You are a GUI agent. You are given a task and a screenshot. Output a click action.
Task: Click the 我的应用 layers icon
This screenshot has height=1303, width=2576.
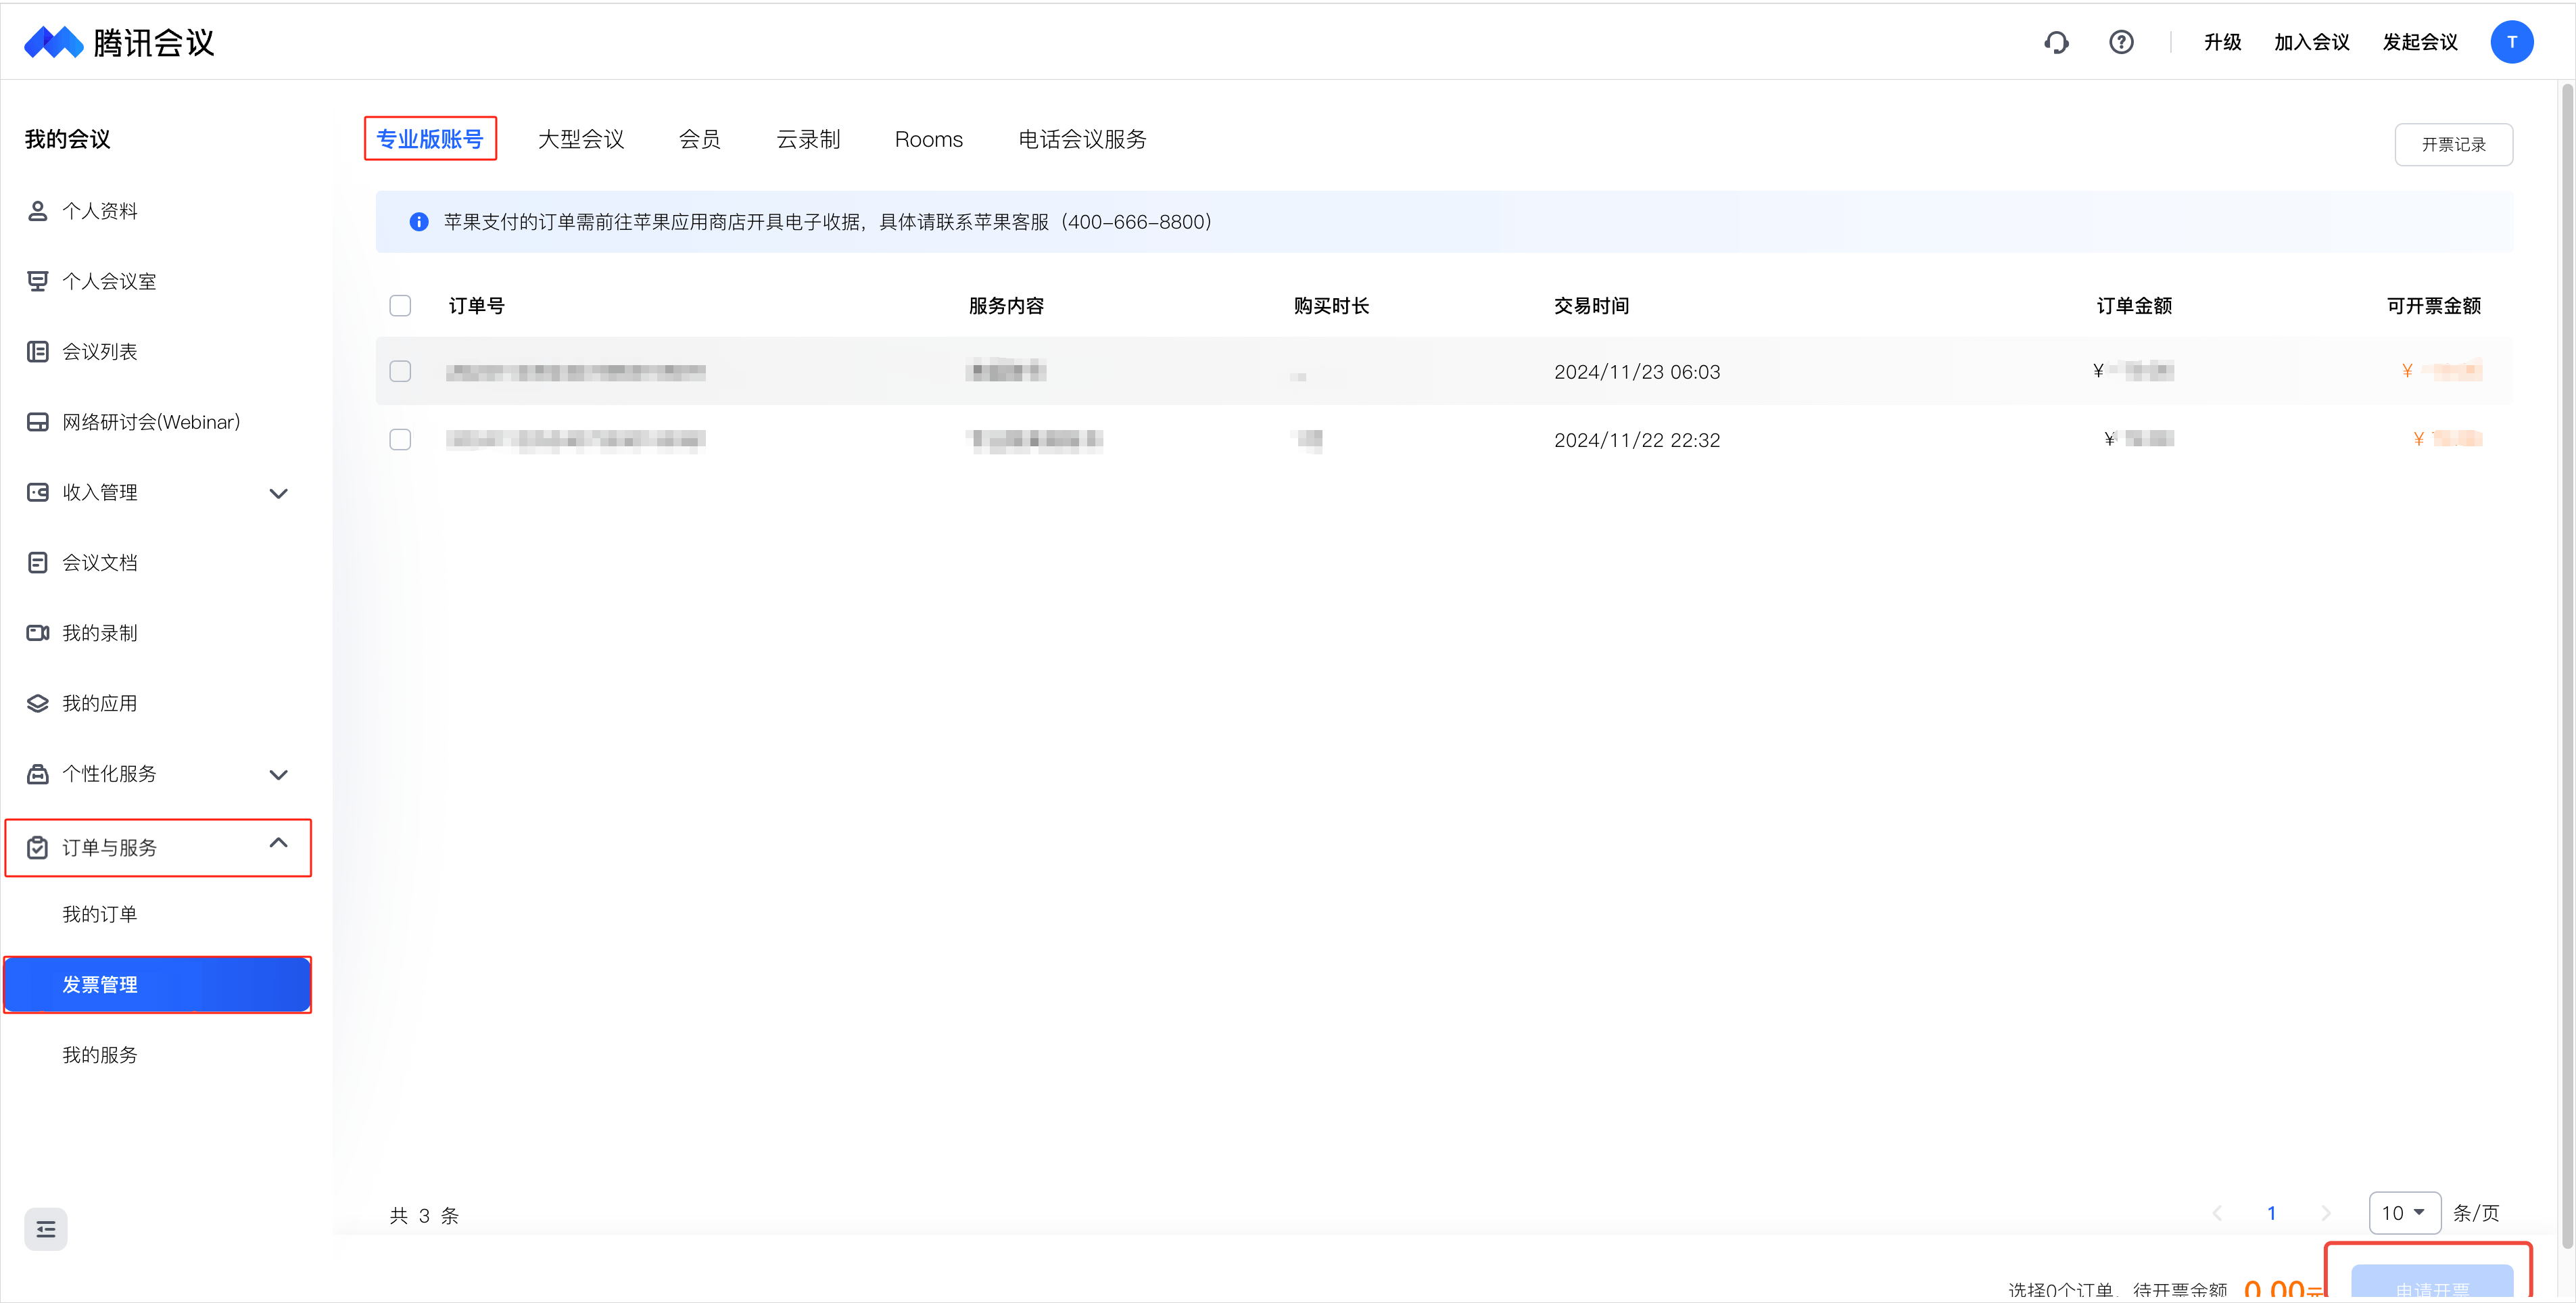click(x=38, y=703)
